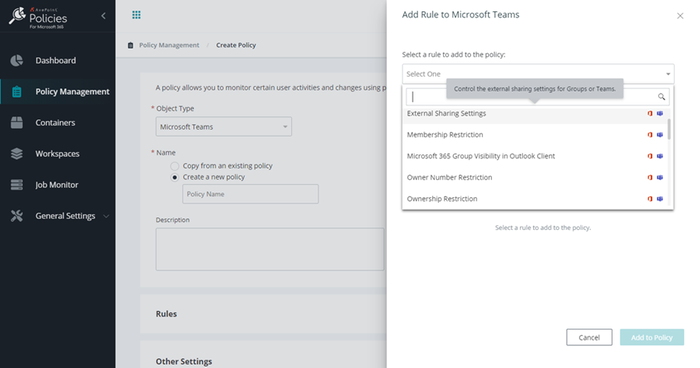The width and height of the screenshot is (700, 368).
Task: Click the Job Monitor server icon
Action: pos(17,184)
